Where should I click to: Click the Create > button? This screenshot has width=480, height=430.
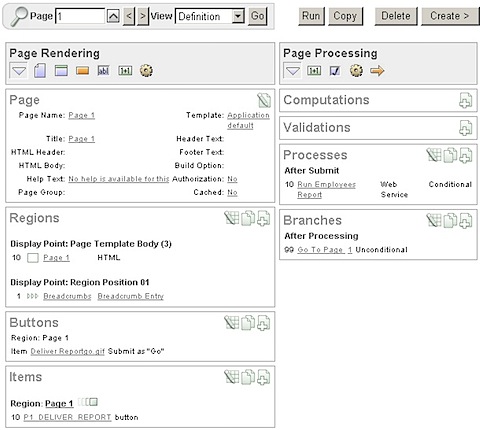pos(450,16)
